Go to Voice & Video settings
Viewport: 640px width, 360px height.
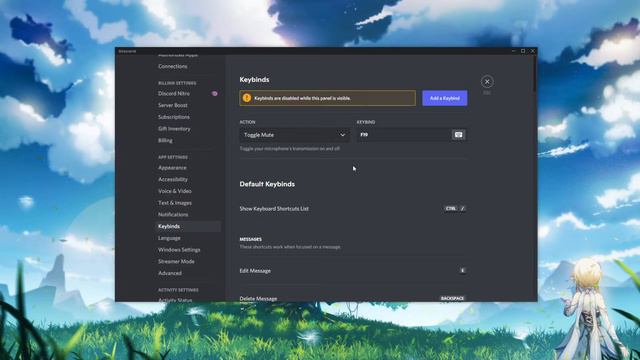tap(175, 191)
